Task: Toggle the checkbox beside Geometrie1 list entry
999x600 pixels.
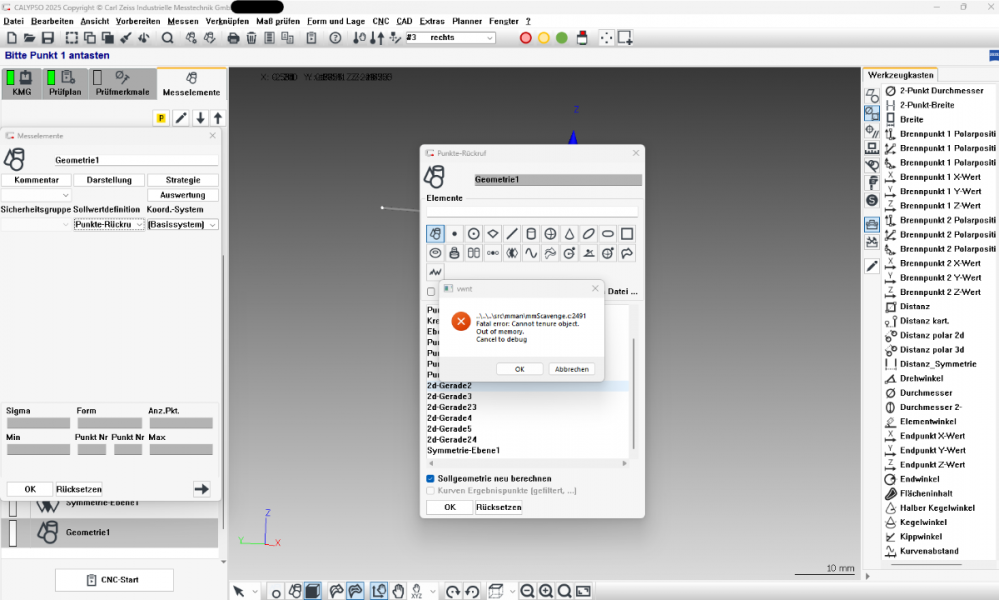Action: click(13, 532)
